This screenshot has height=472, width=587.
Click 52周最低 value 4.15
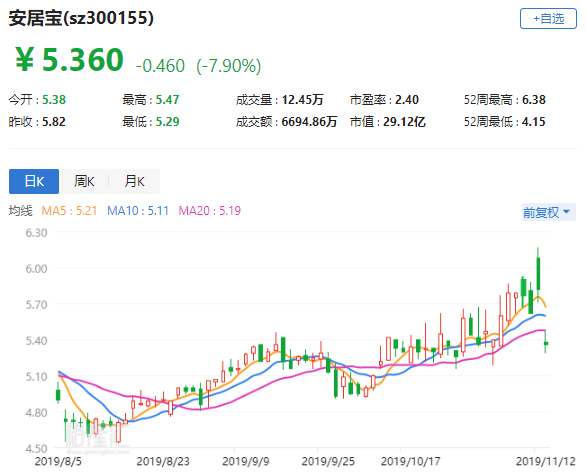(534, 122)
